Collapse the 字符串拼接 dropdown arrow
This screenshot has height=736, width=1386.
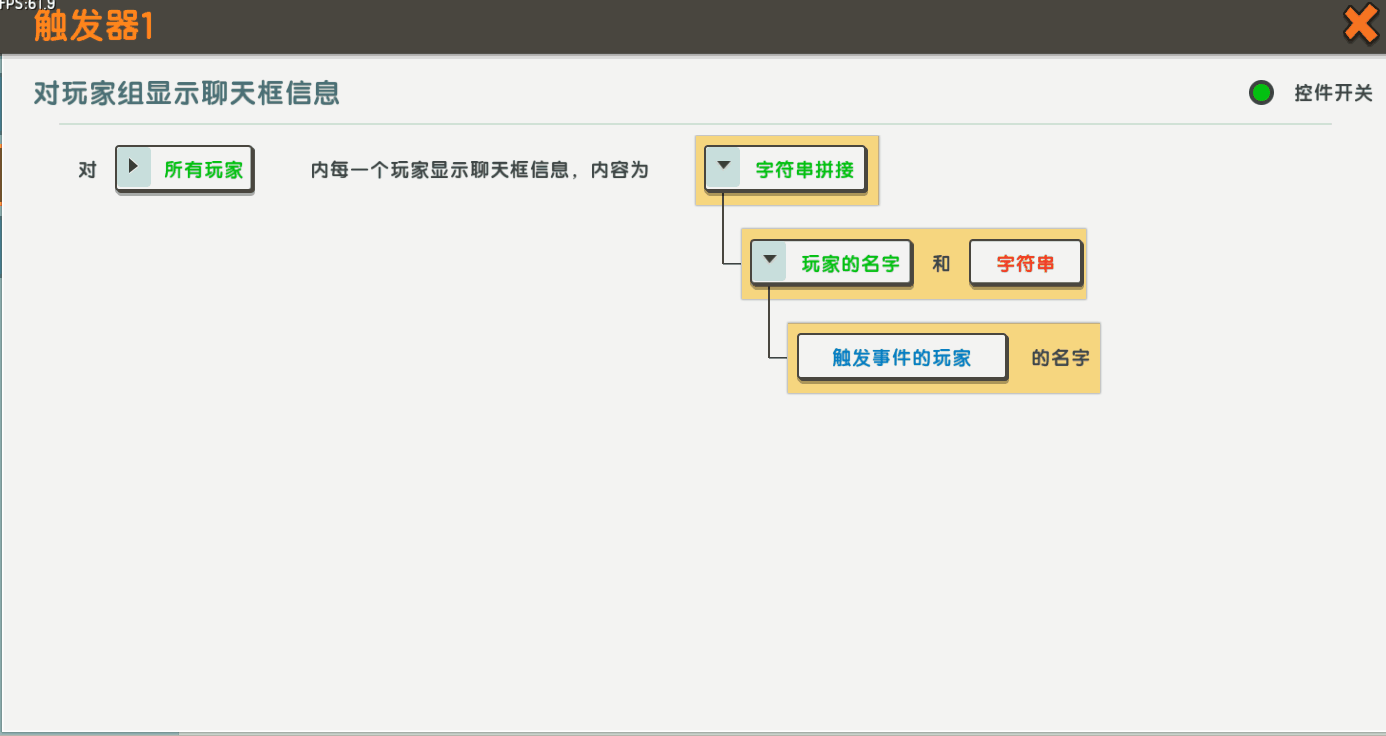click(723, 168)
